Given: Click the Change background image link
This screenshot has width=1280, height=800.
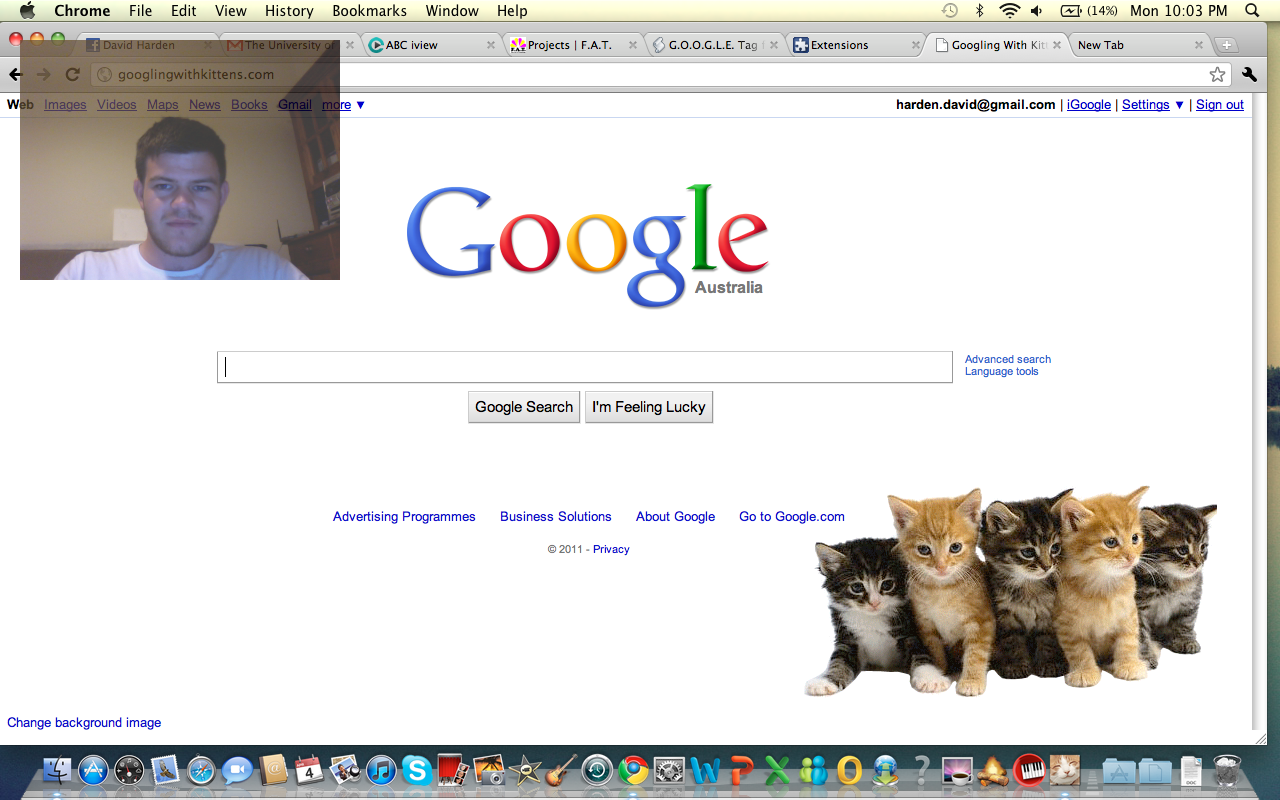Looking at the screenshot, I should [84, 722].
